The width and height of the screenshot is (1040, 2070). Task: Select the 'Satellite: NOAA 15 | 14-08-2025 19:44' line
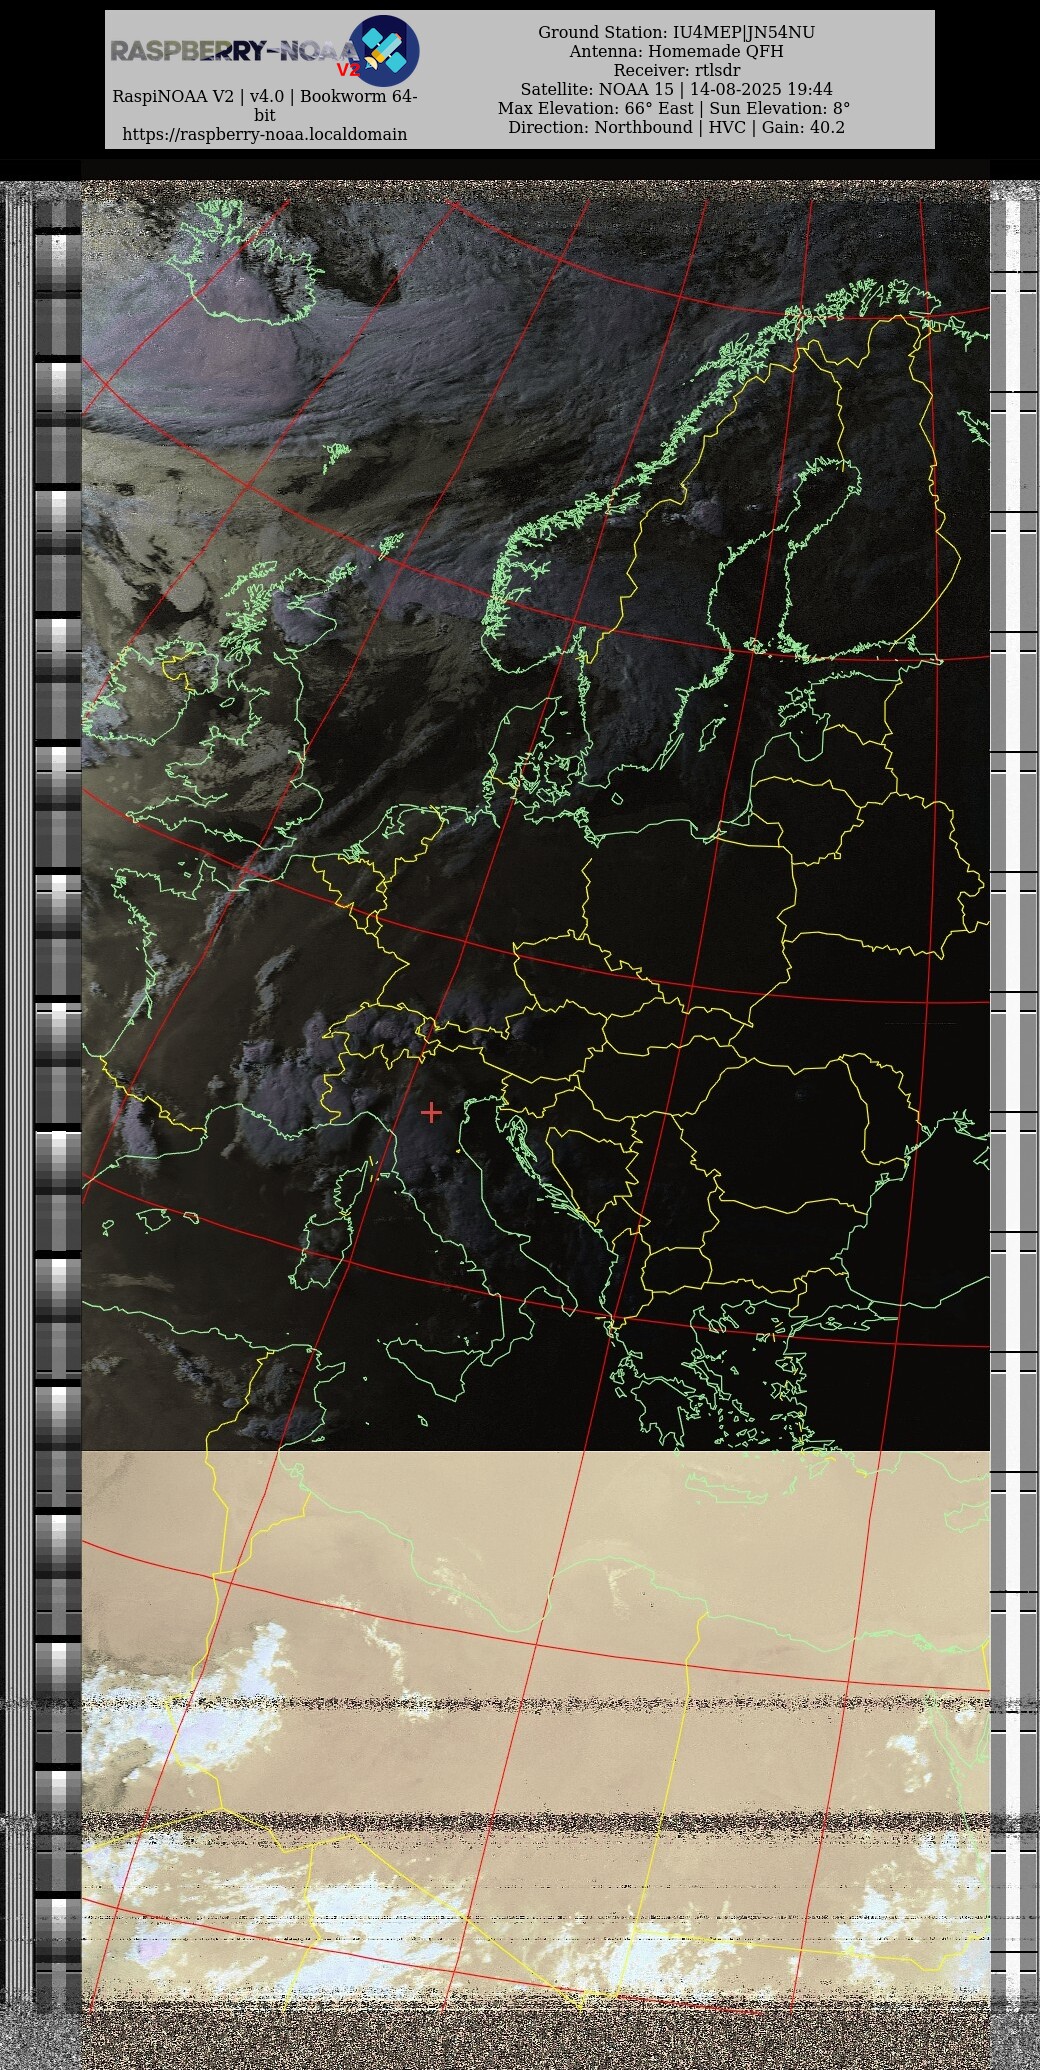[x=677, y=89]
